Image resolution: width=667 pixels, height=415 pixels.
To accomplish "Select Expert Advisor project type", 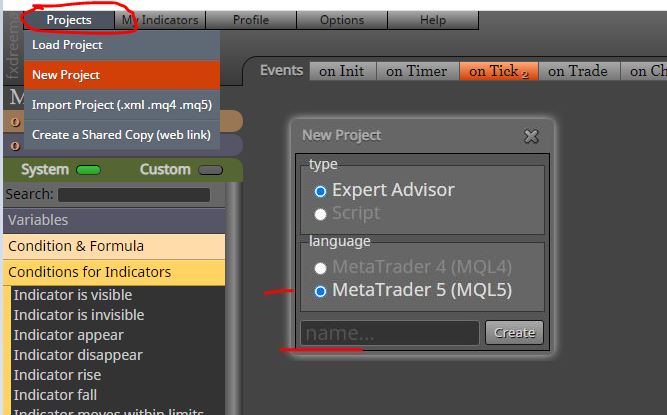I will 320,191.
